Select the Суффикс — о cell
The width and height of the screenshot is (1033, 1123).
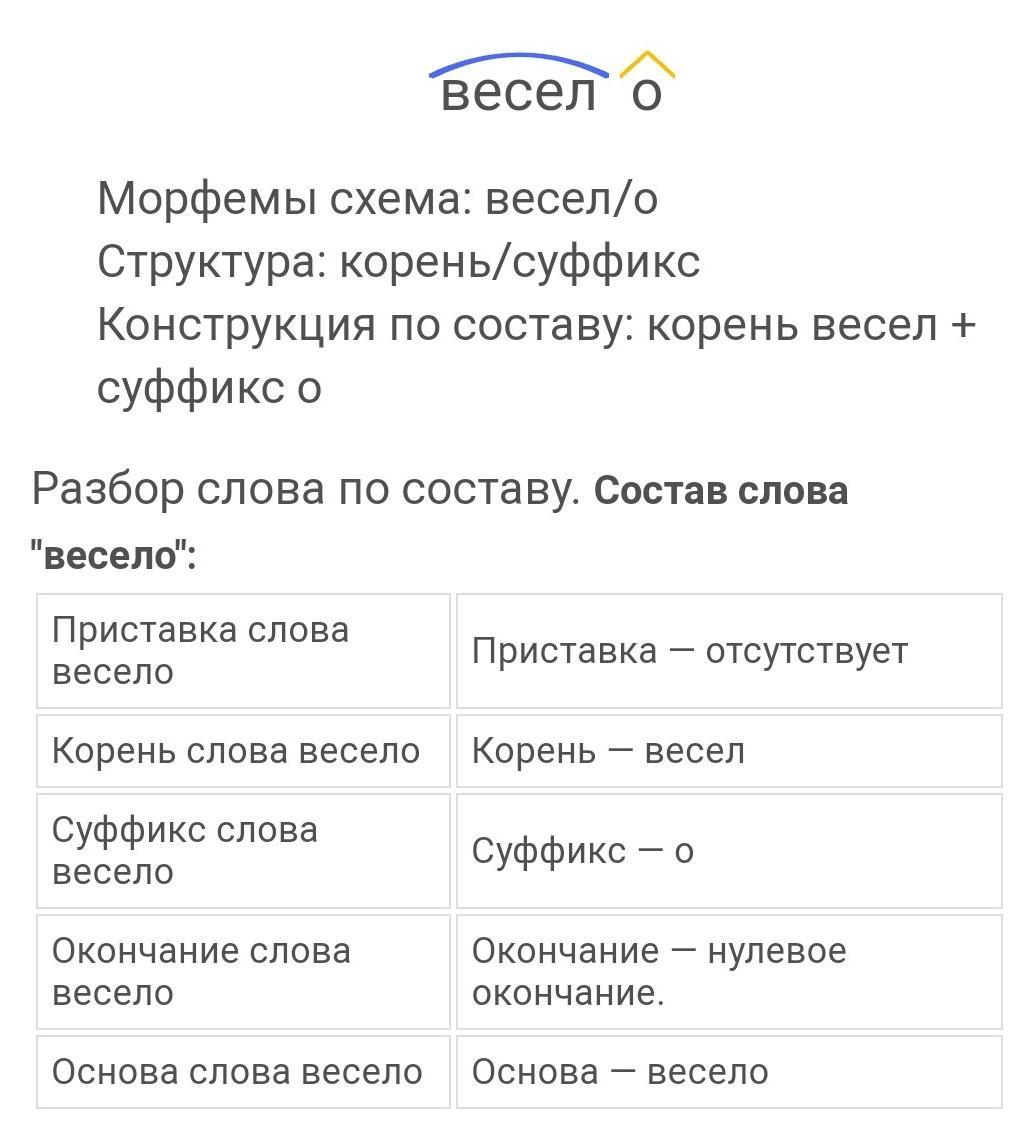(728, 851)
